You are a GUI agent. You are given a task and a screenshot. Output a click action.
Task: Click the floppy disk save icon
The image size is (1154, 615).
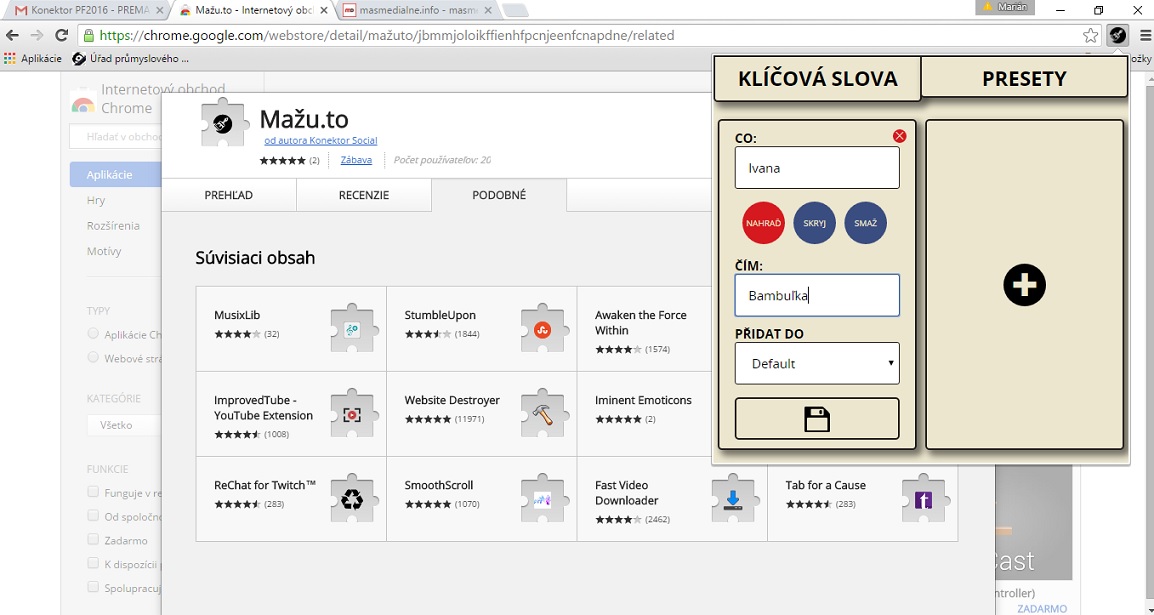[817, 419]
